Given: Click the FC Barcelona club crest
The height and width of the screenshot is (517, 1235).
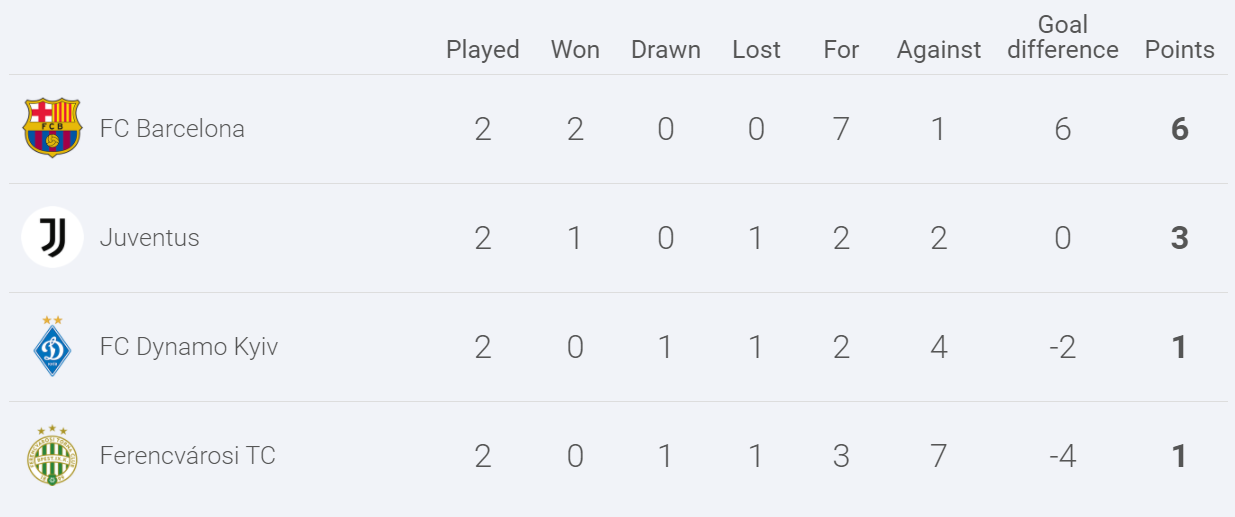Looking at the screenshot, I should tap(52, 128).
